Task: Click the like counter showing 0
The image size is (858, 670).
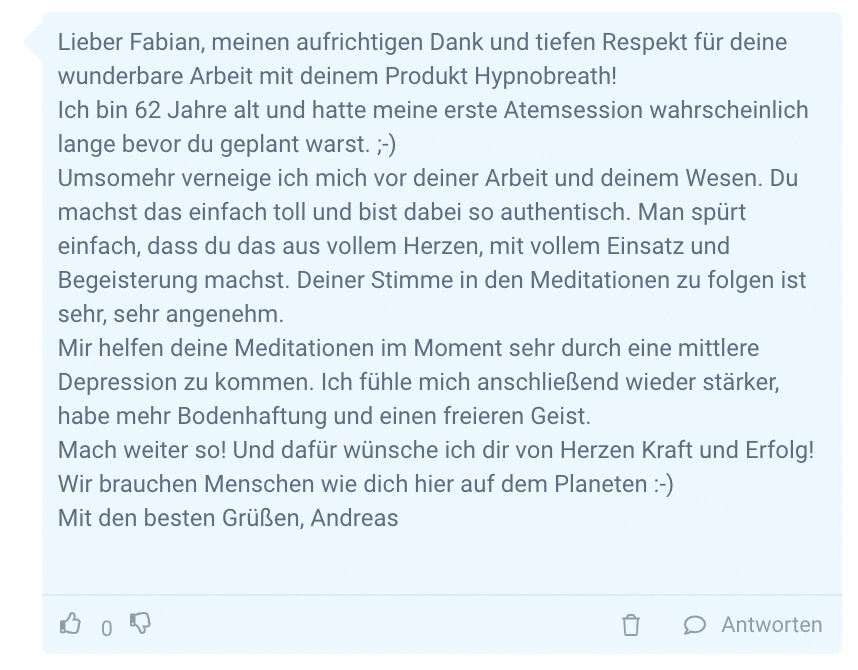Action: pyautogui.click(x=107, y=629)
